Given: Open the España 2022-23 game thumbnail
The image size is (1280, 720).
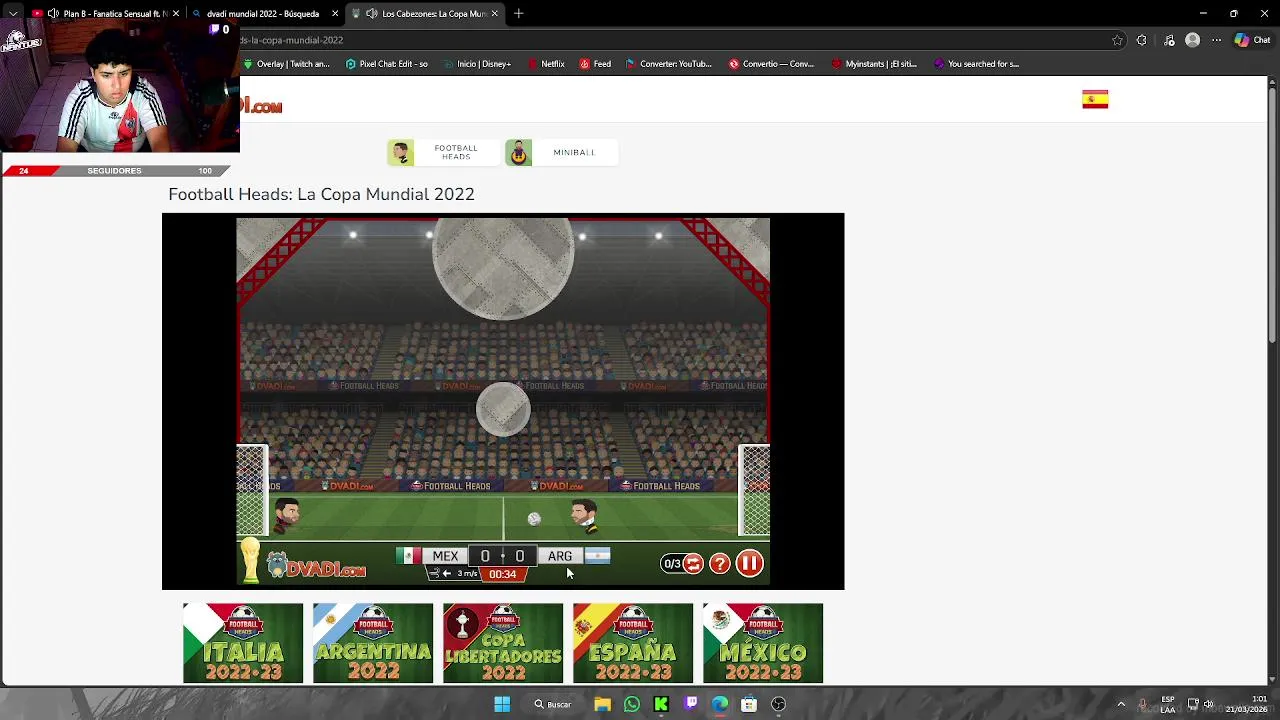Looking at the screenshot, I should click(x=633, y=643).
